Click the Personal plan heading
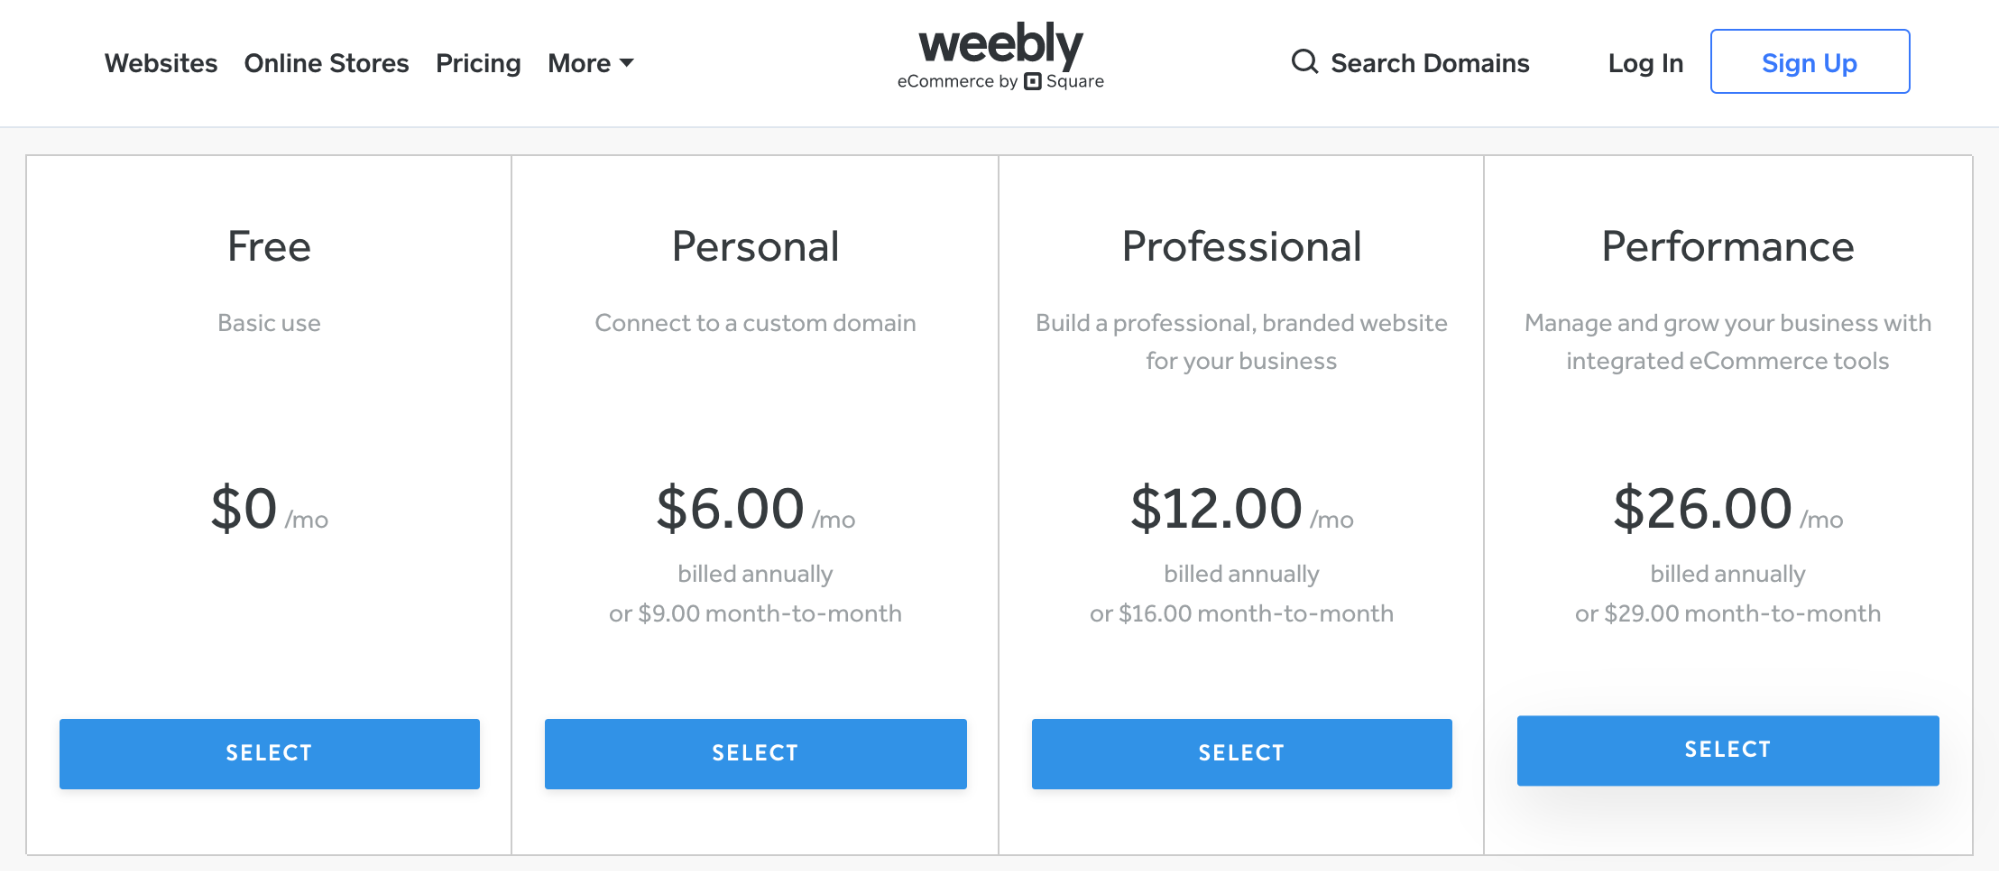This screenshot has height=872, width=1999. tap(755, 247)
